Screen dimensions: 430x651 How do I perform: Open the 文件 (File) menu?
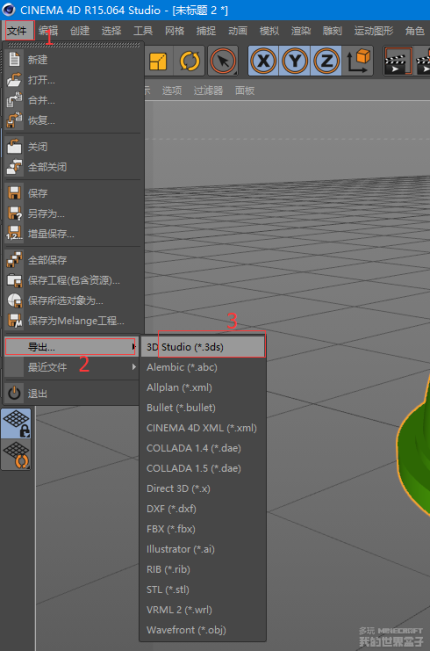[17, 31]
